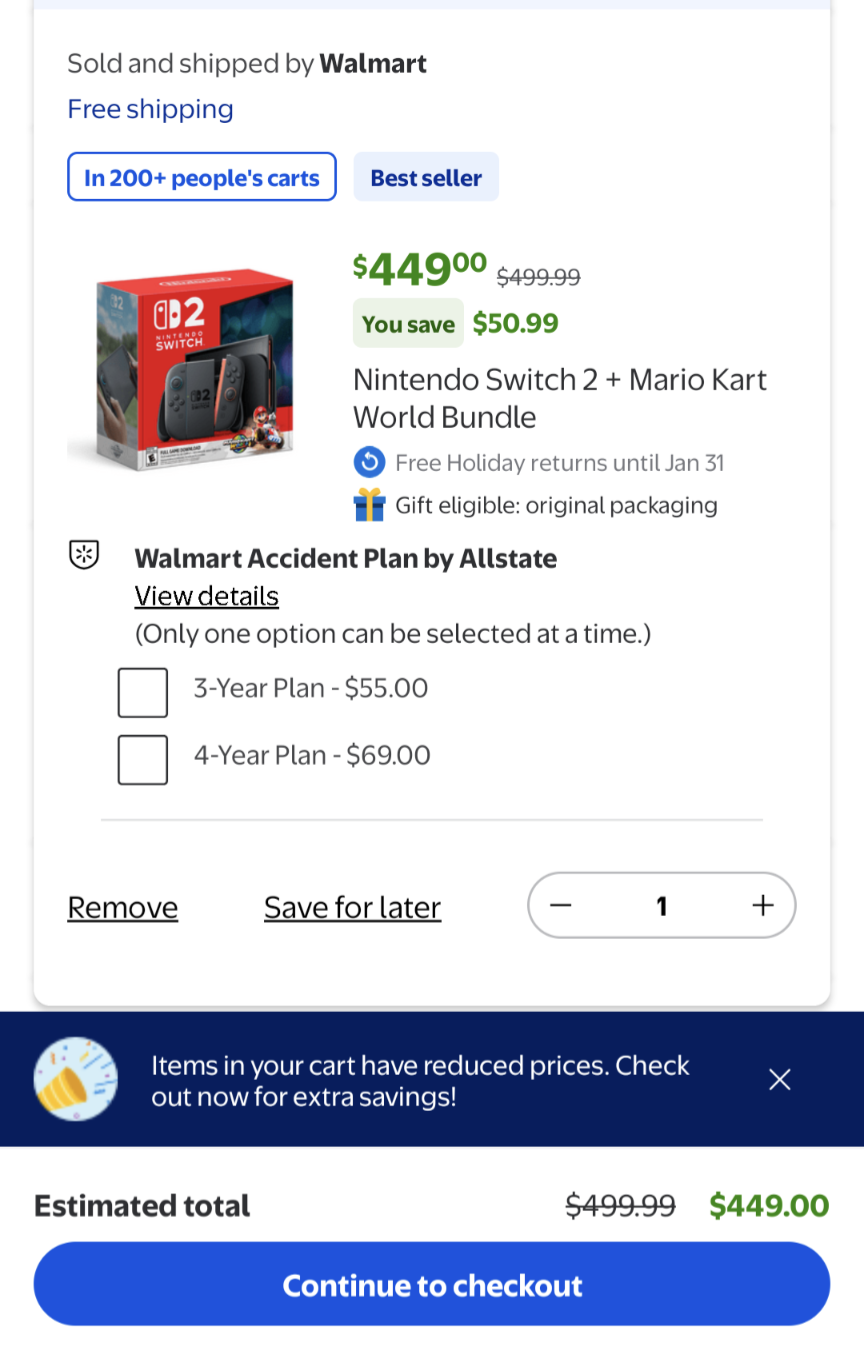Tap the gift box icon

pos(369,505)
